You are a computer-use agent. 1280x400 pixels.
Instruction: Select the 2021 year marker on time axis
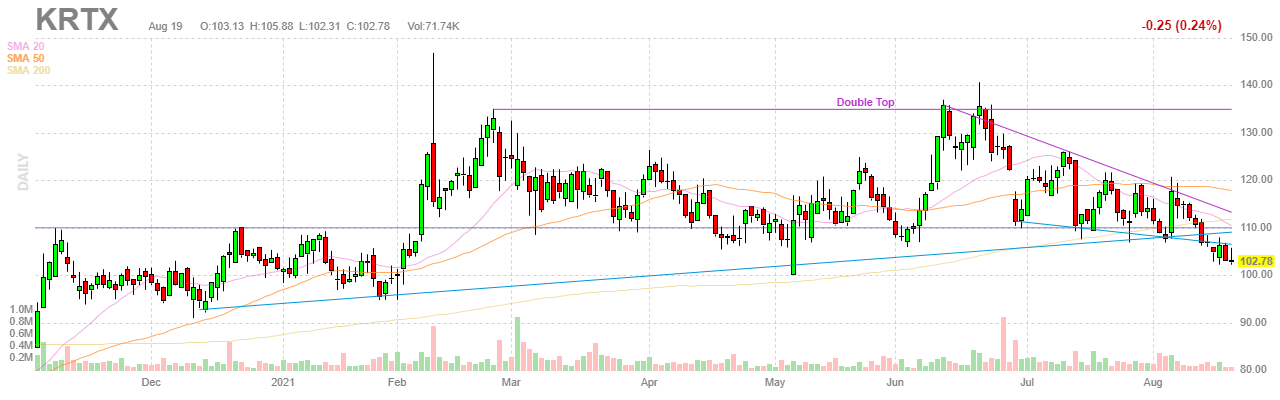coord(285,383)
